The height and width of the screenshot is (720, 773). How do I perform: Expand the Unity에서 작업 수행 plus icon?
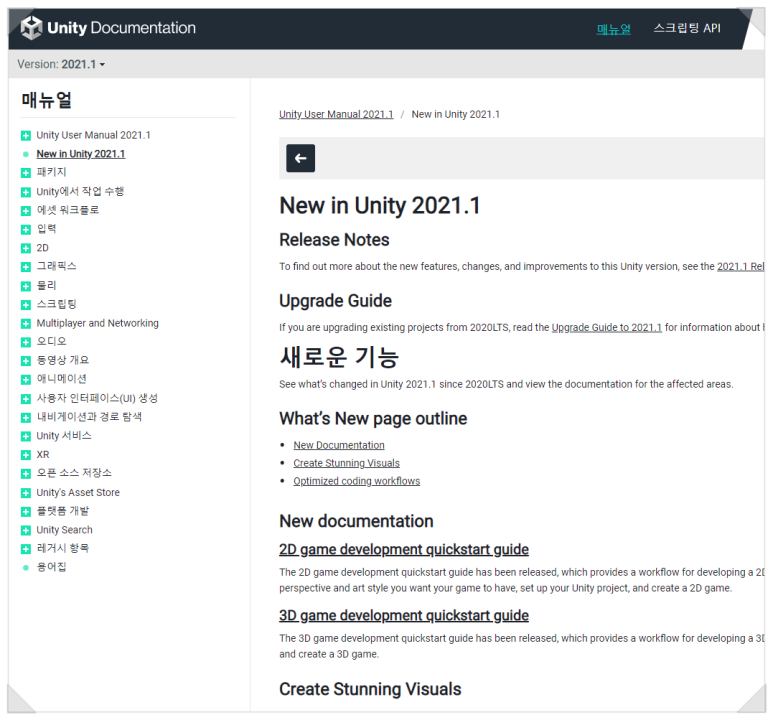tap(26, 192)
